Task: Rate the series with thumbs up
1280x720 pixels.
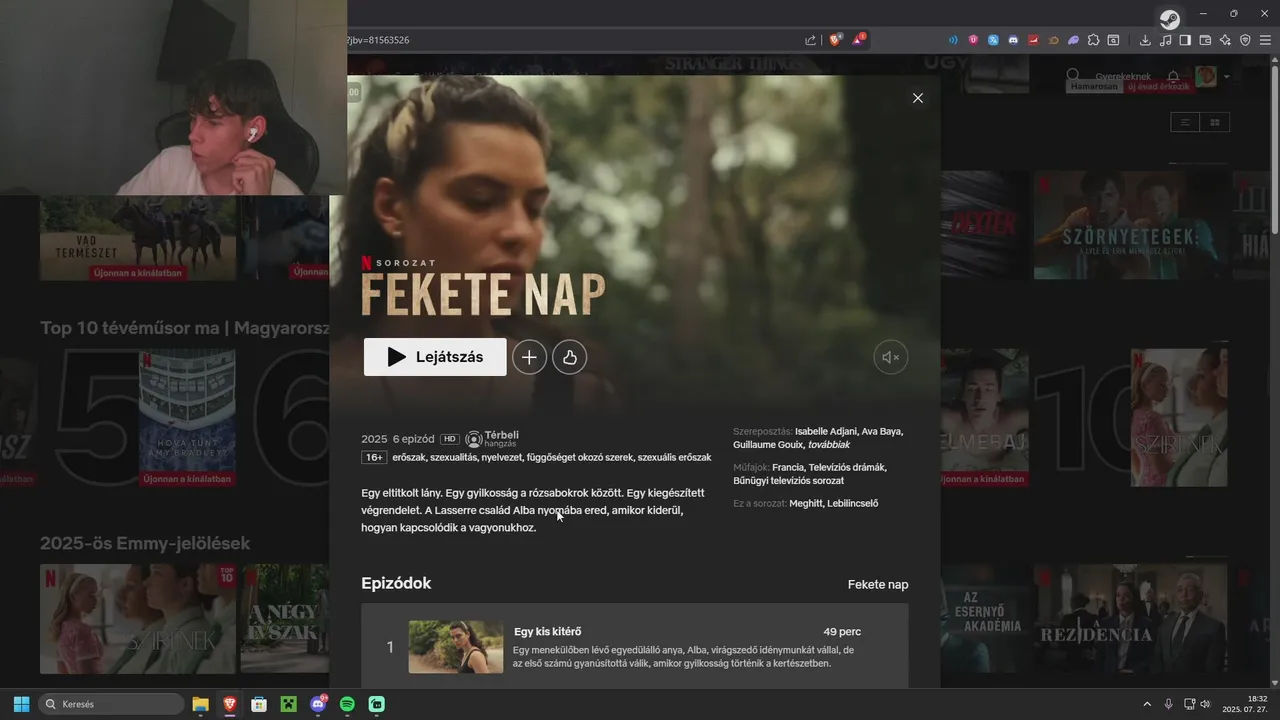Action: click(x=569, y=357)
